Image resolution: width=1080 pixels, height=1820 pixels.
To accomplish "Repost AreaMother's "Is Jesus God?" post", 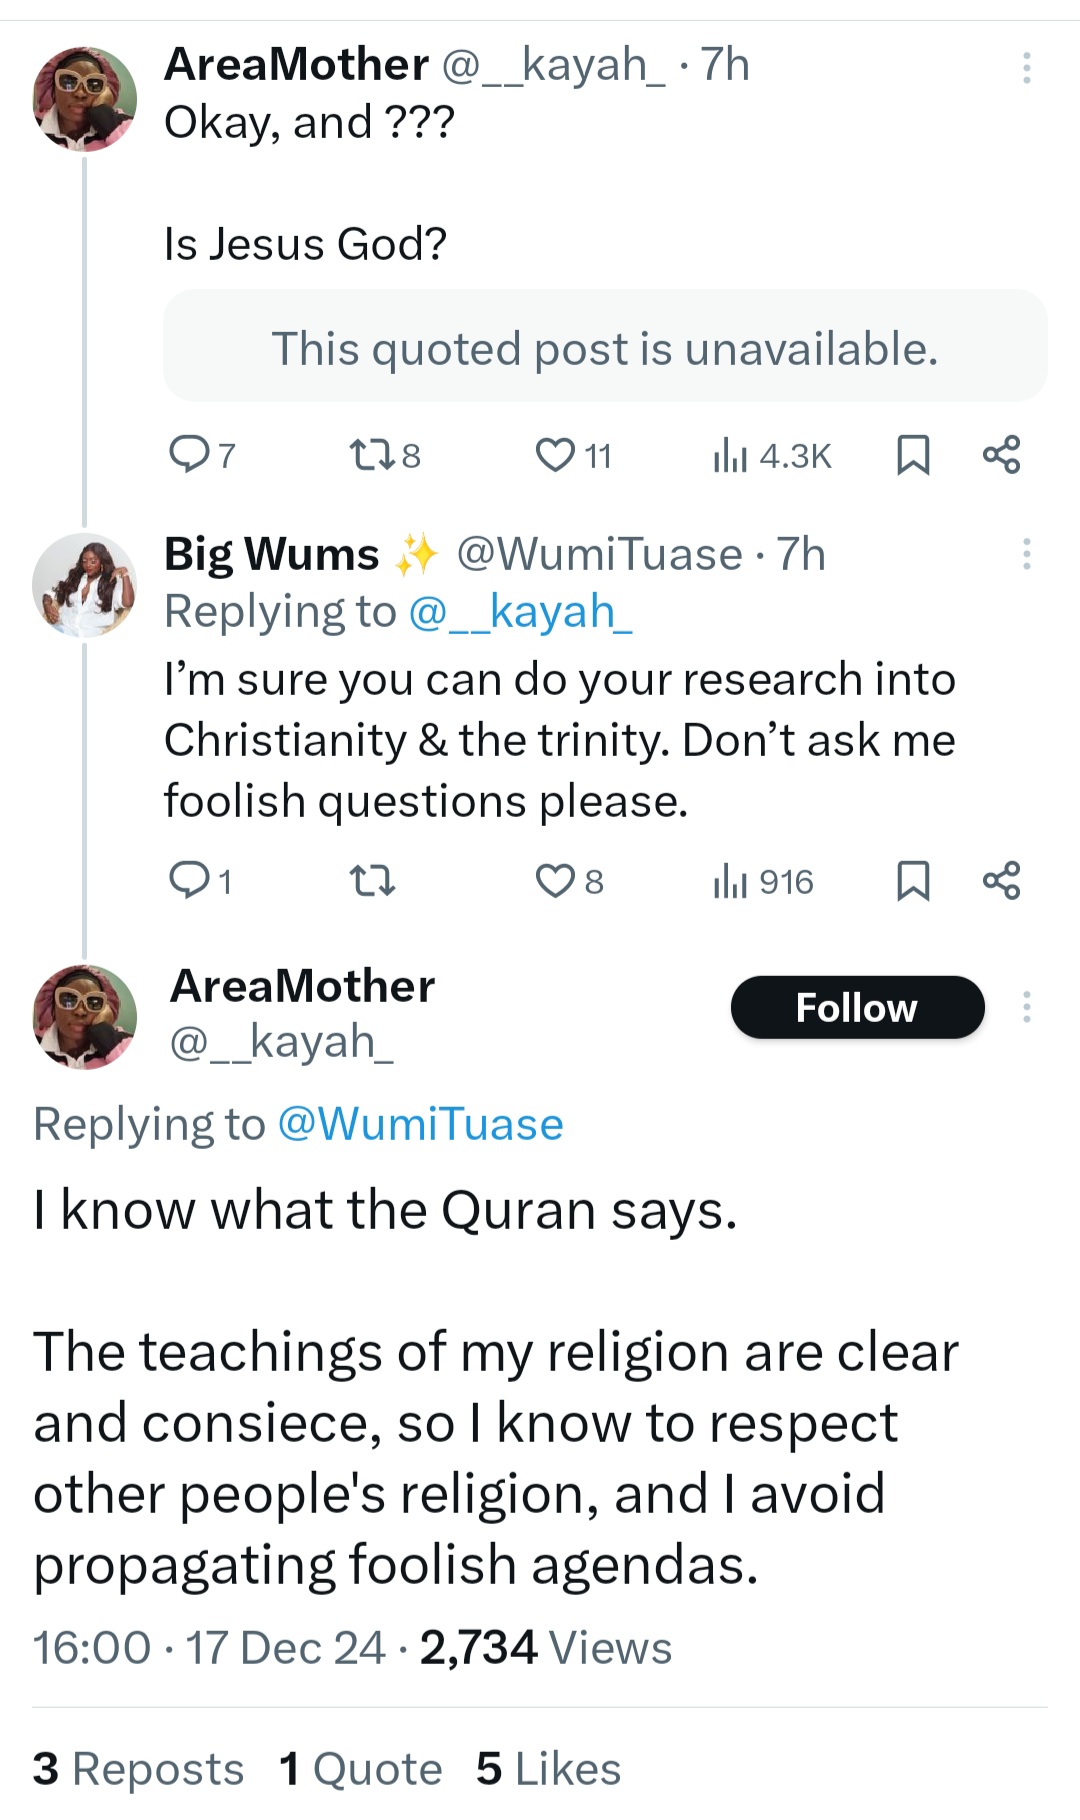I will click(x=370, y=456).
